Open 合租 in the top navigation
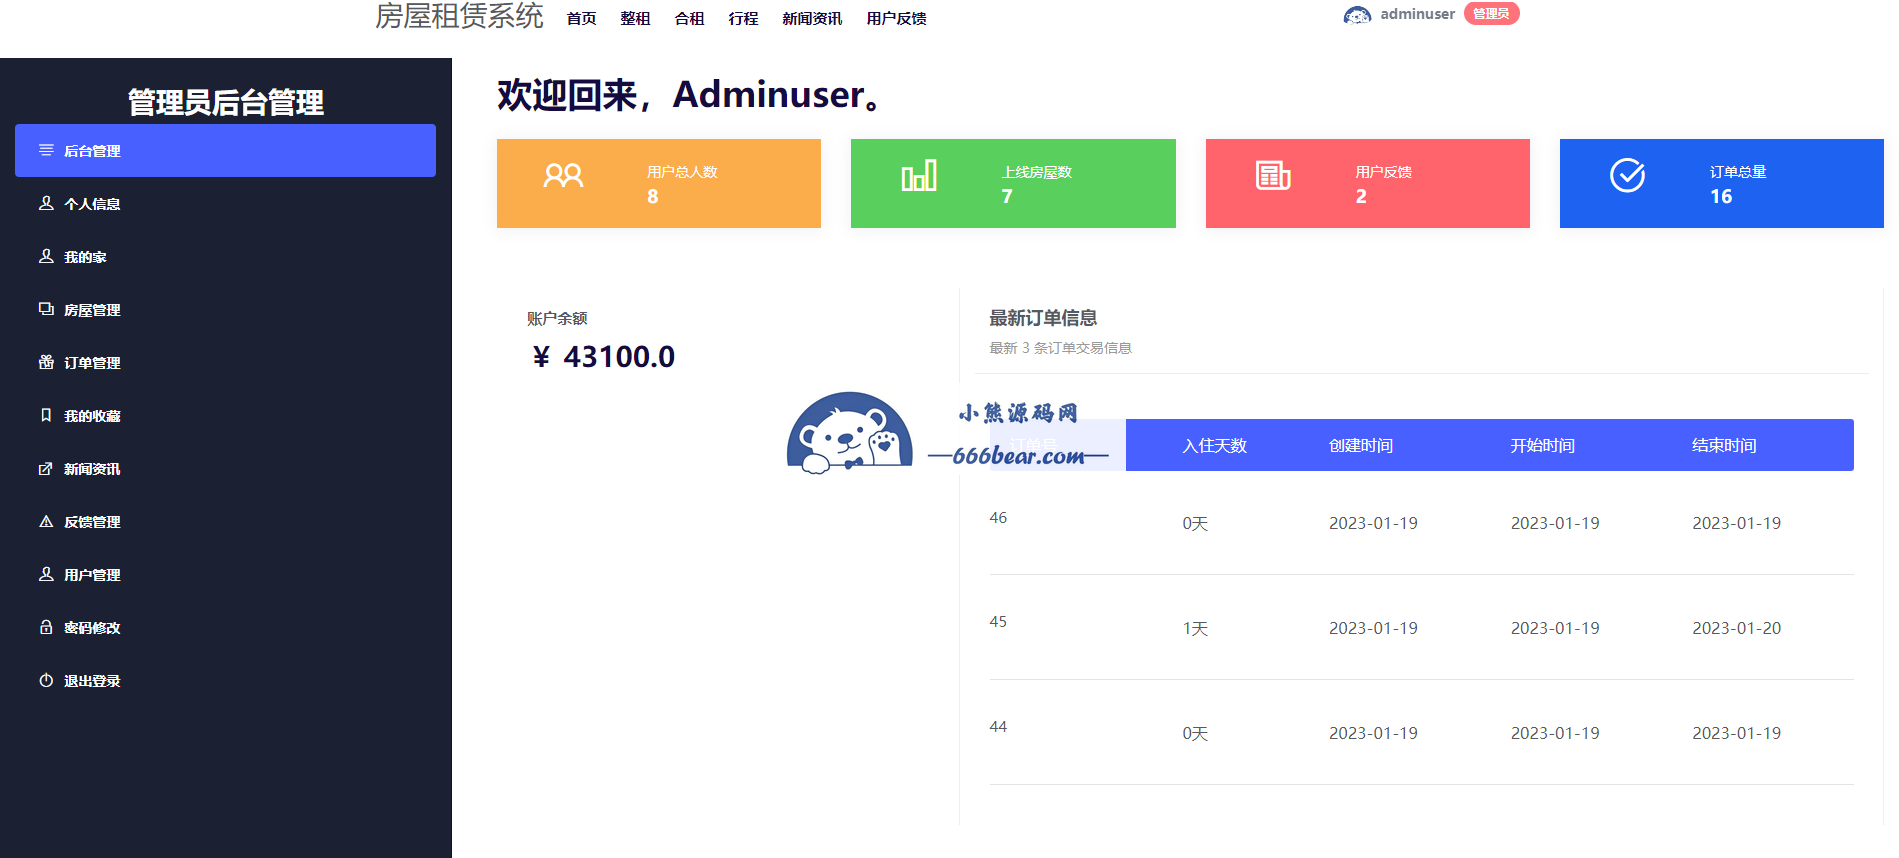 tap(689, 18)
